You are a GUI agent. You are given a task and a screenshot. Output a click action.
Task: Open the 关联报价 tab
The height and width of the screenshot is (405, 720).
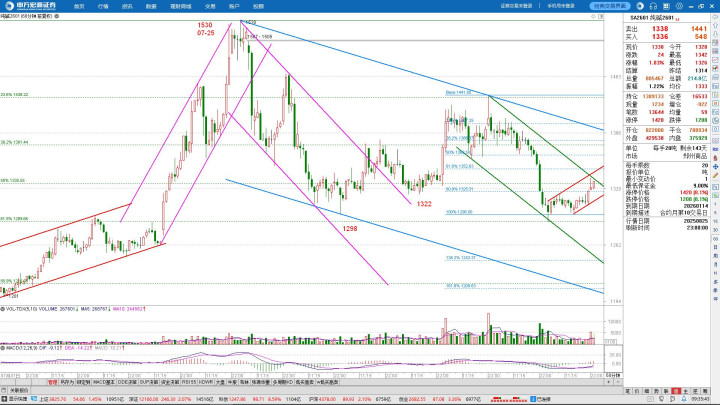[x=19, y=390]
